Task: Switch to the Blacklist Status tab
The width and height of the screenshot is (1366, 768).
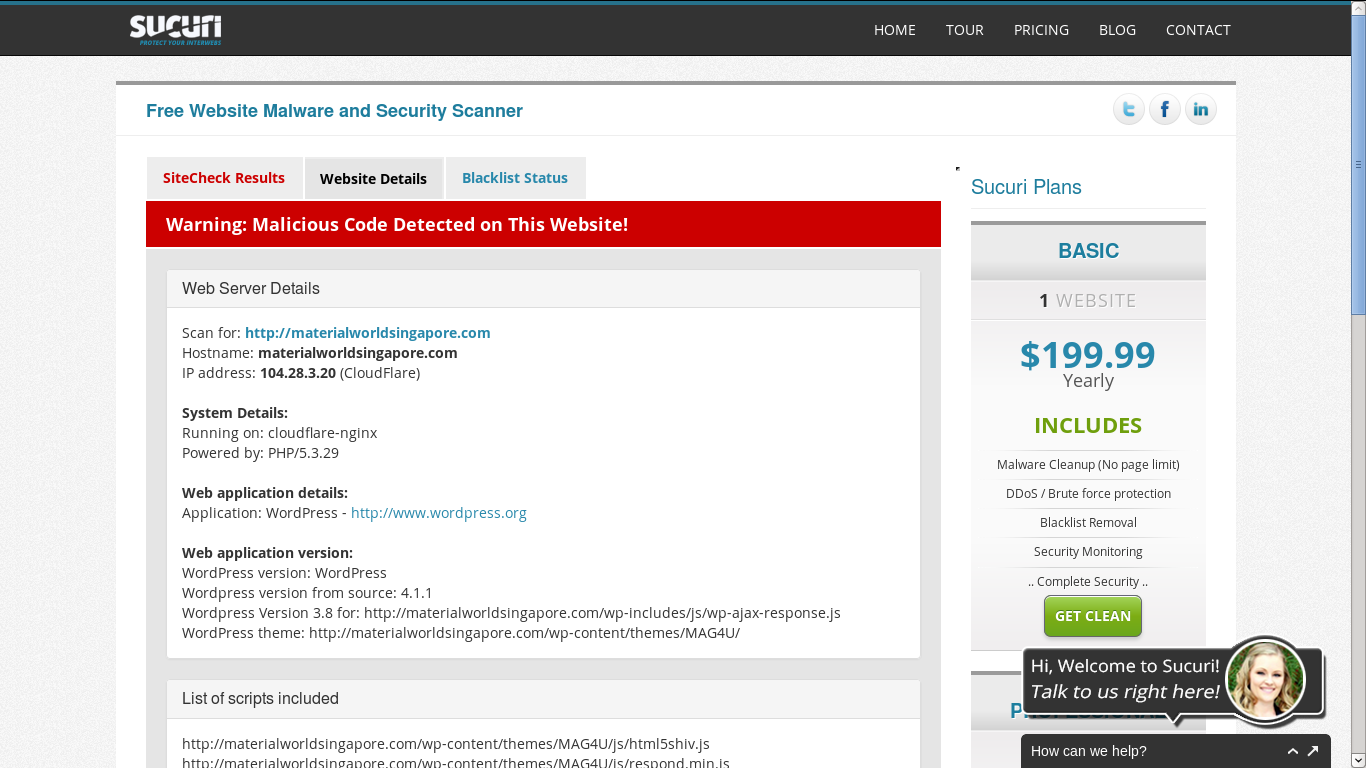Action: click(515, 178)
